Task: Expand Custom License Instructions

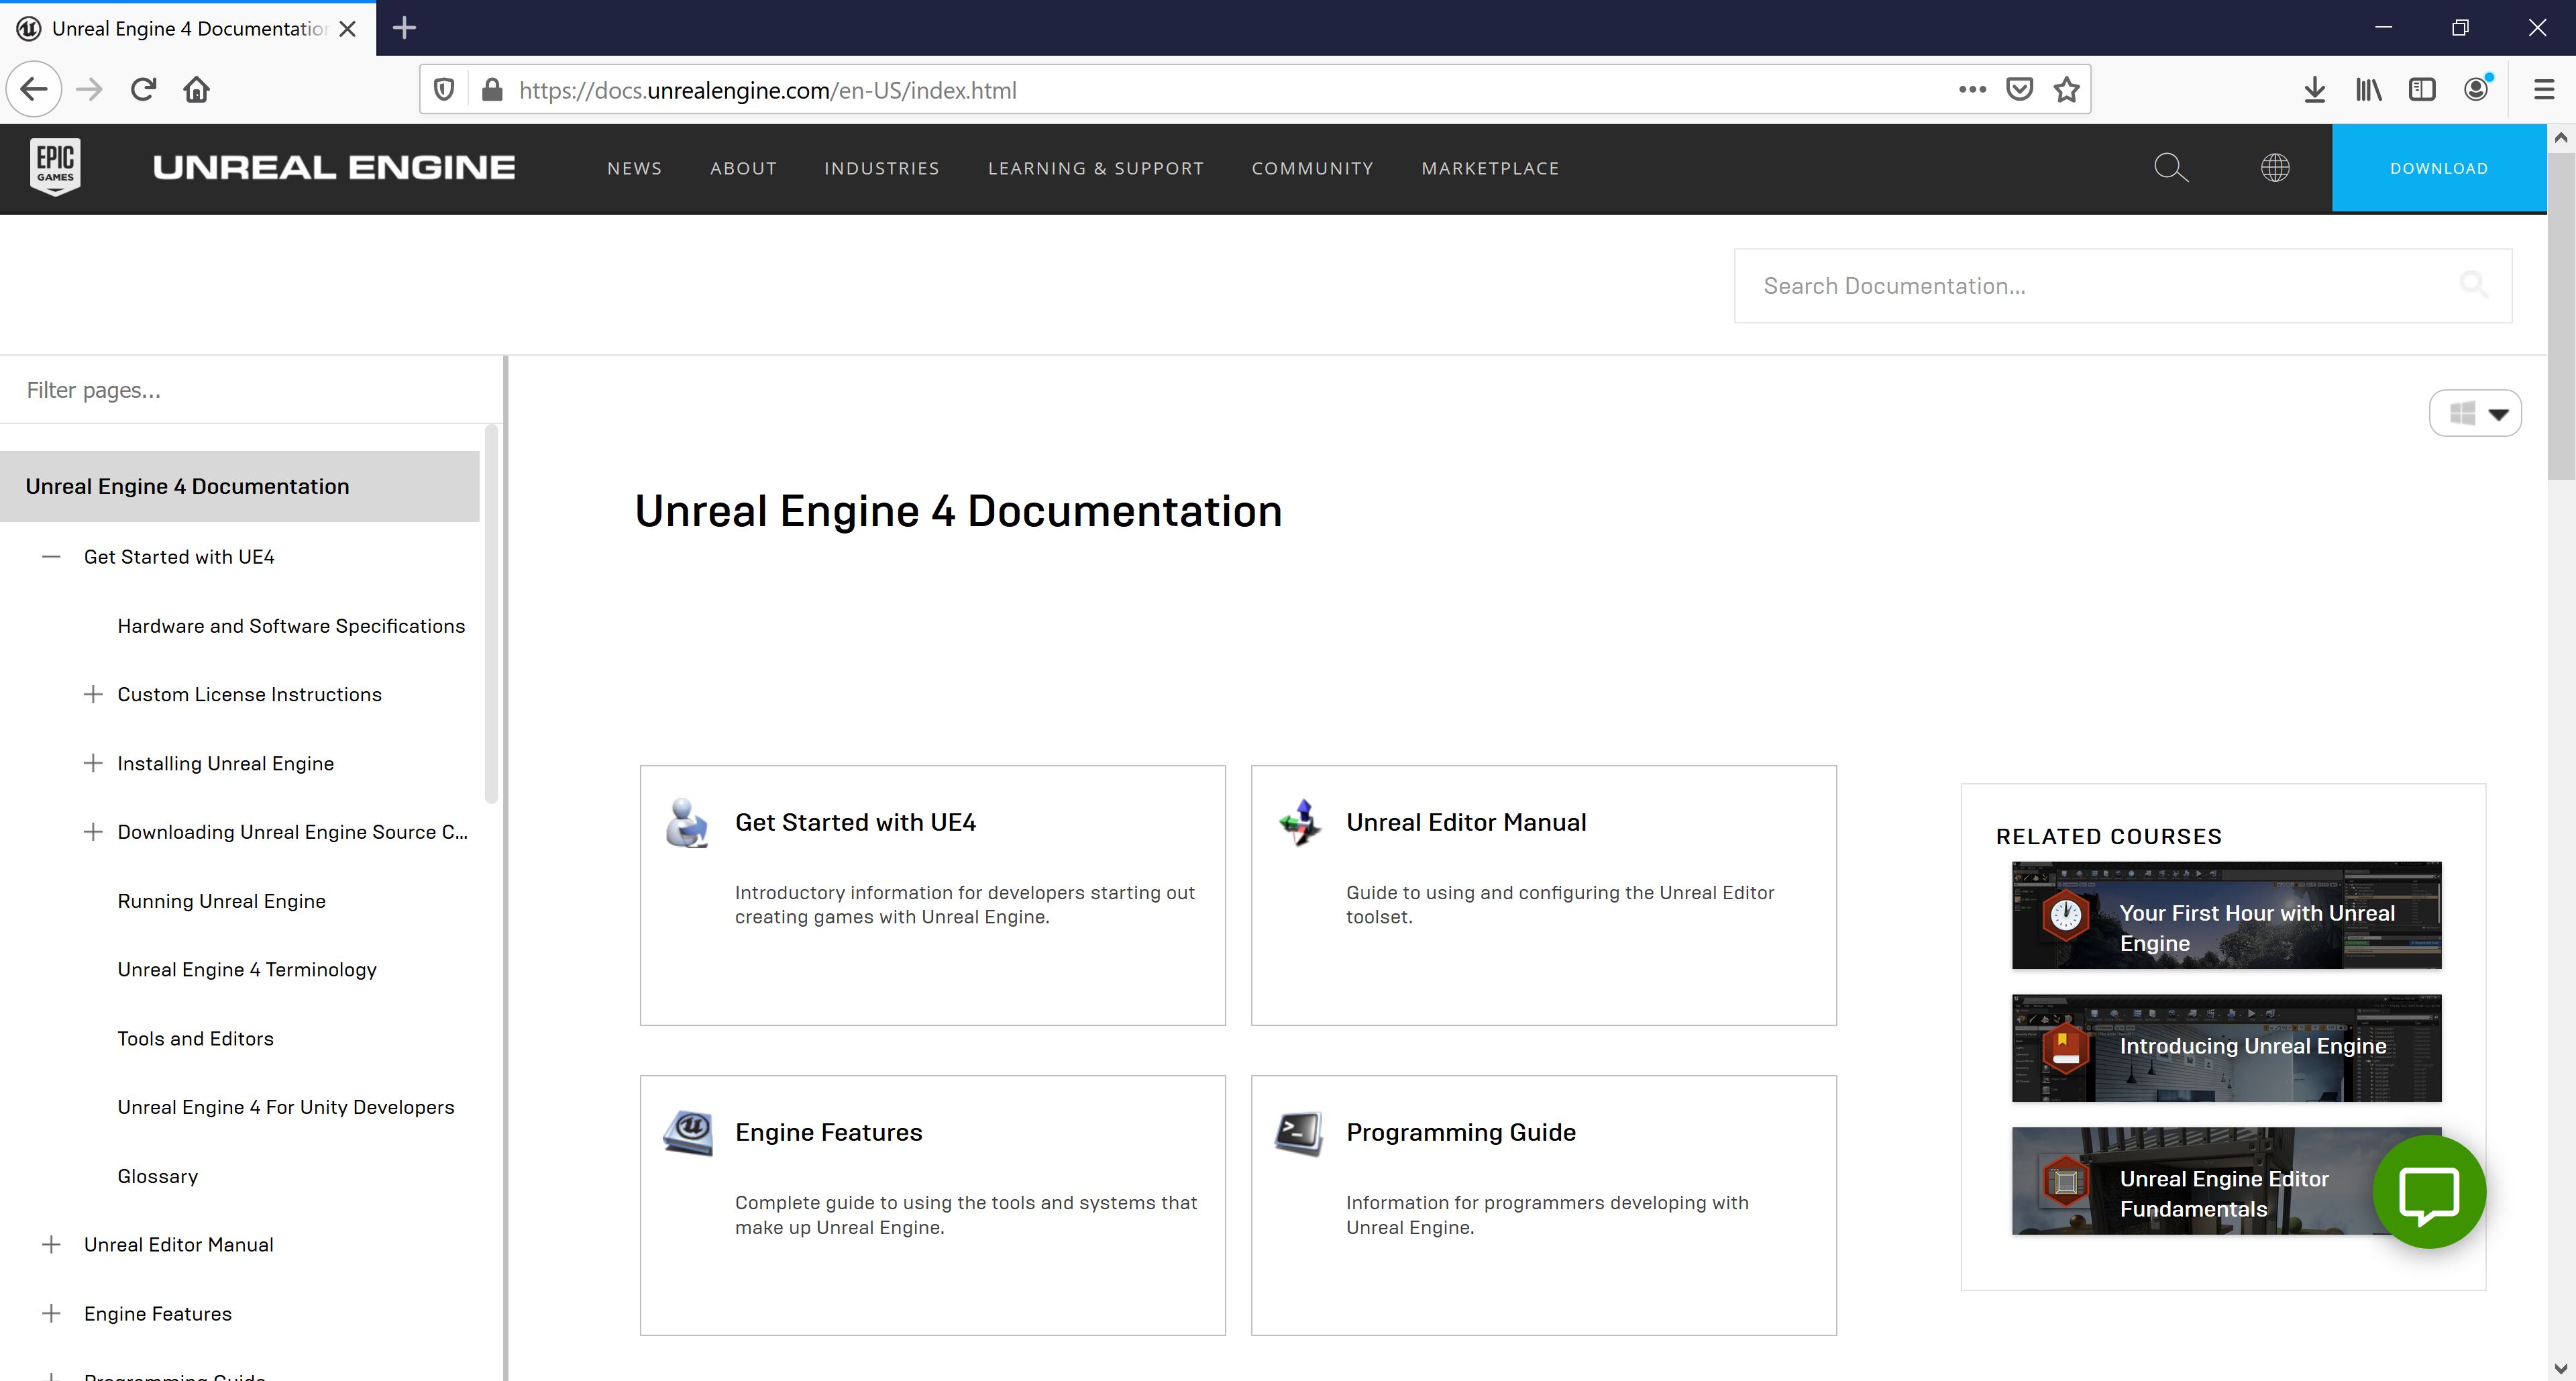Action: click(x=93, y=694)
